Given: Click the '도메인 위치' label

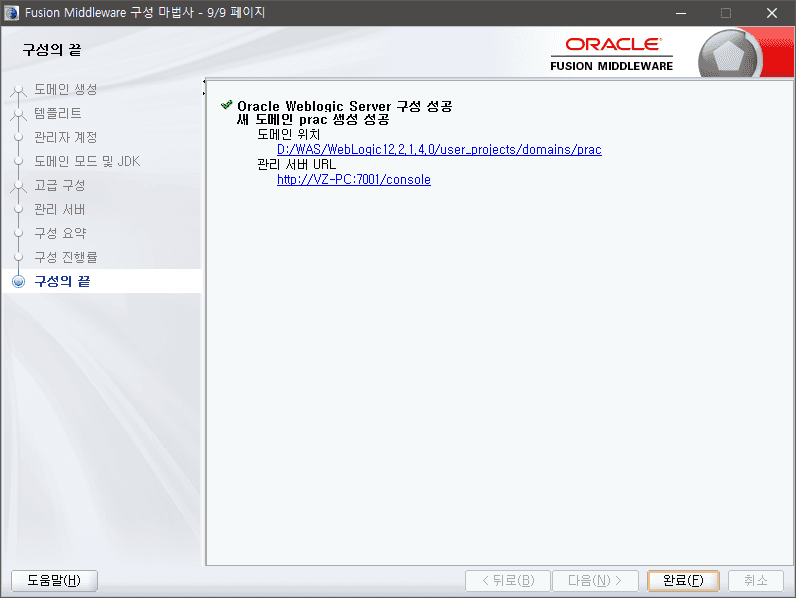Looking at the screenshot, I should pos(288,135).
